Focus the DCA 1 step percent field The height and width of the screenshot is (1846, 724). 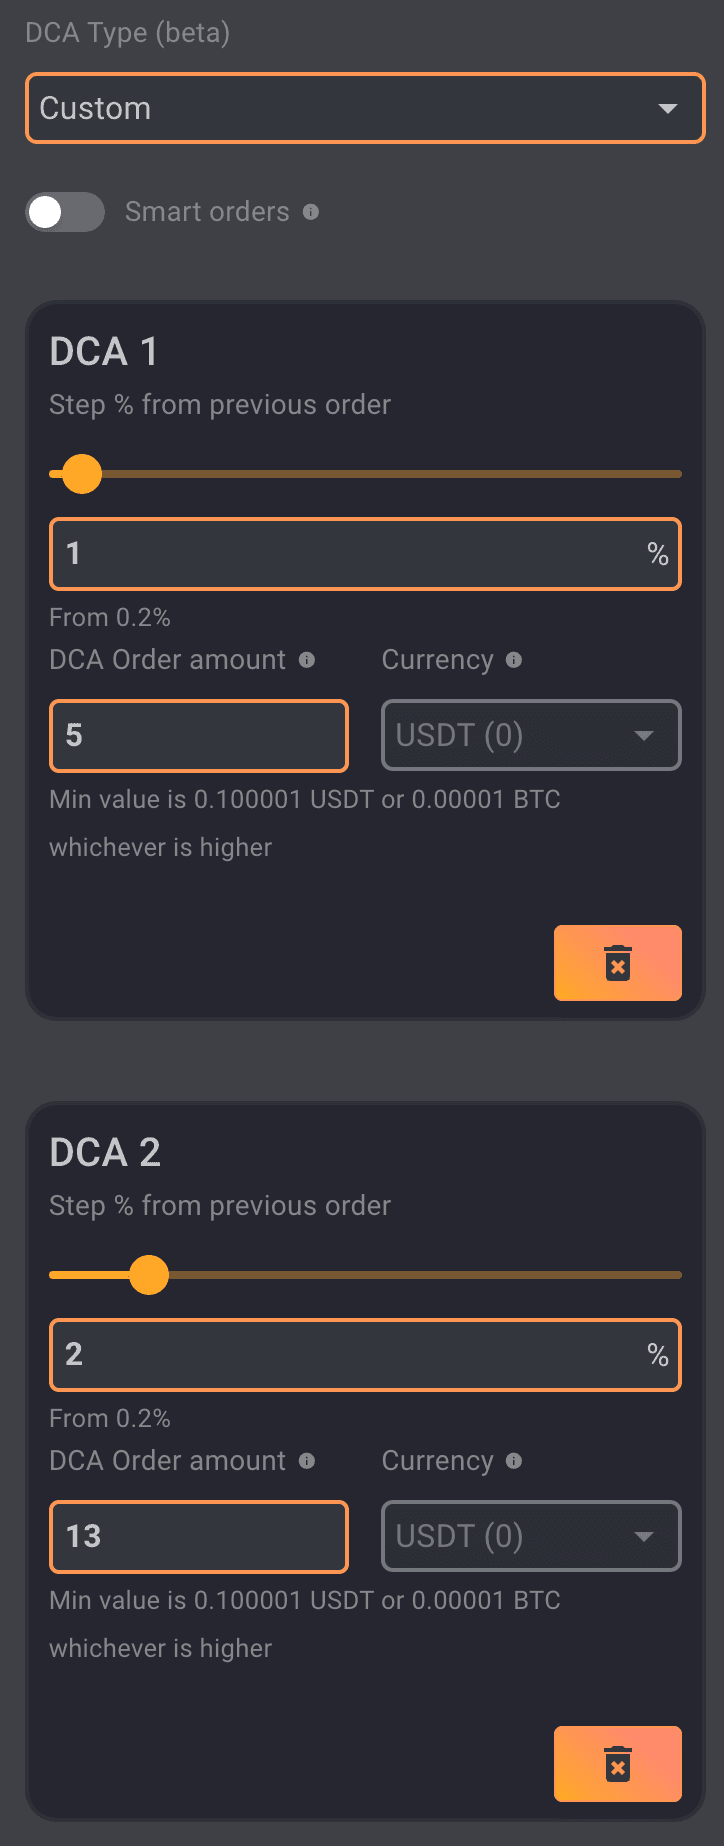[x=350, y=554]
